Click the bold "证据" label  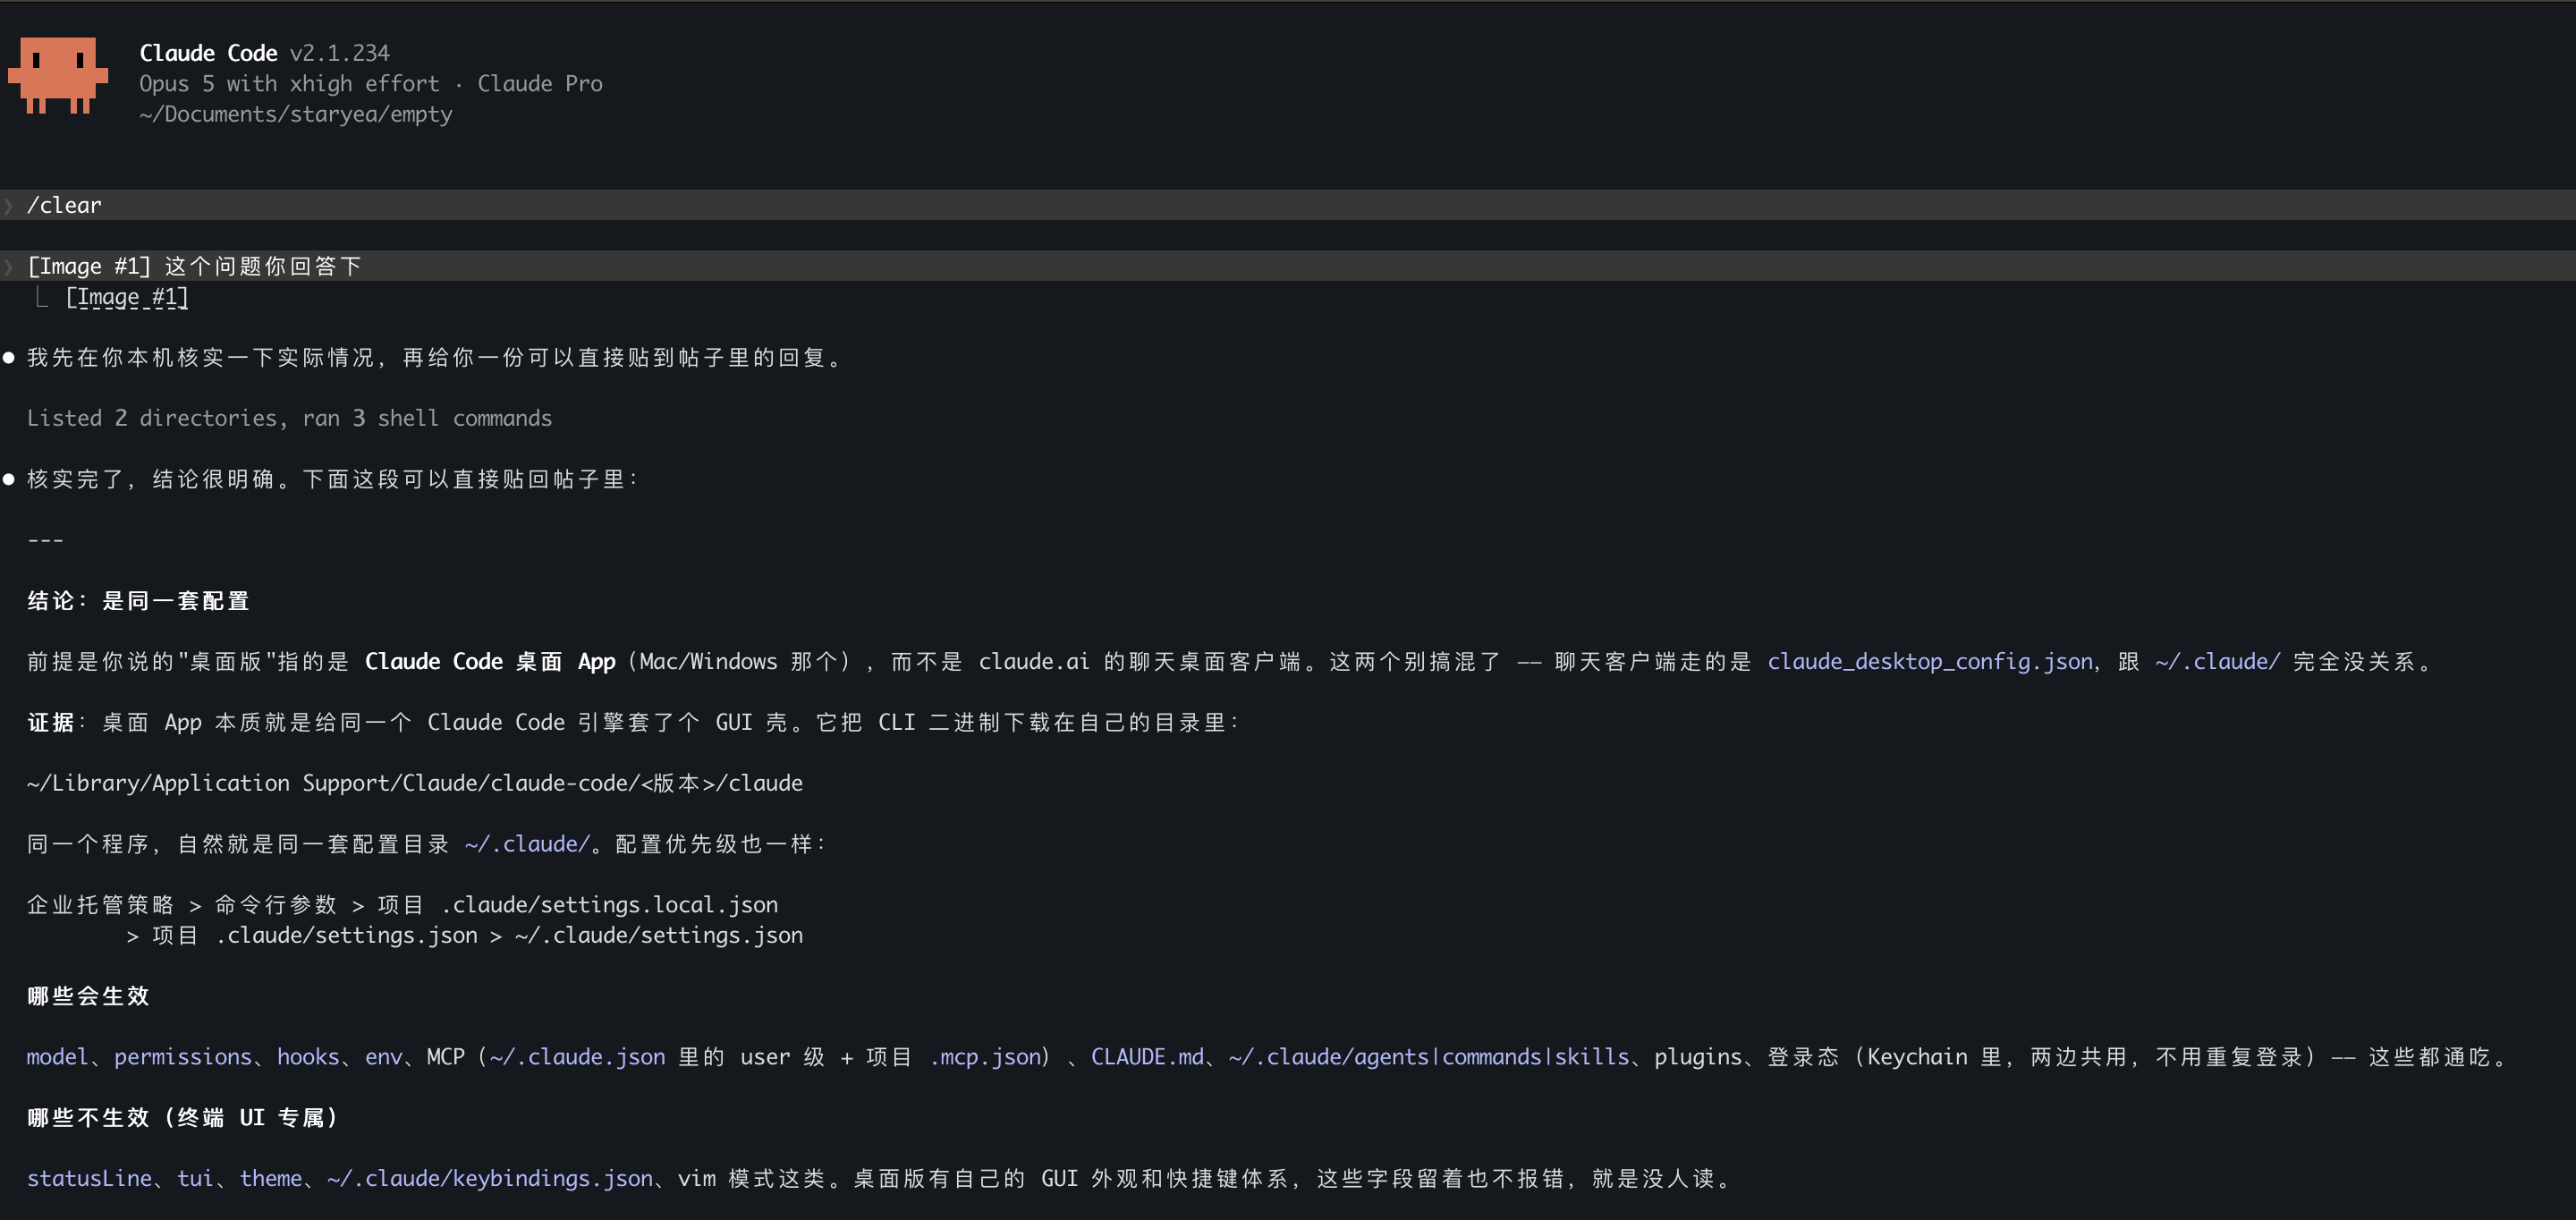point(51,723)
